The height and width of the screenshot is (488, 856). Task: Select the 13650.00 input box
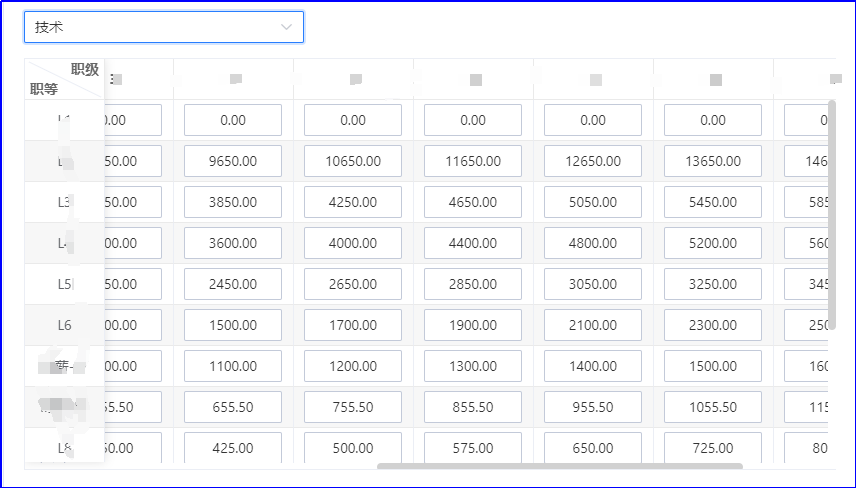point(713,161)
